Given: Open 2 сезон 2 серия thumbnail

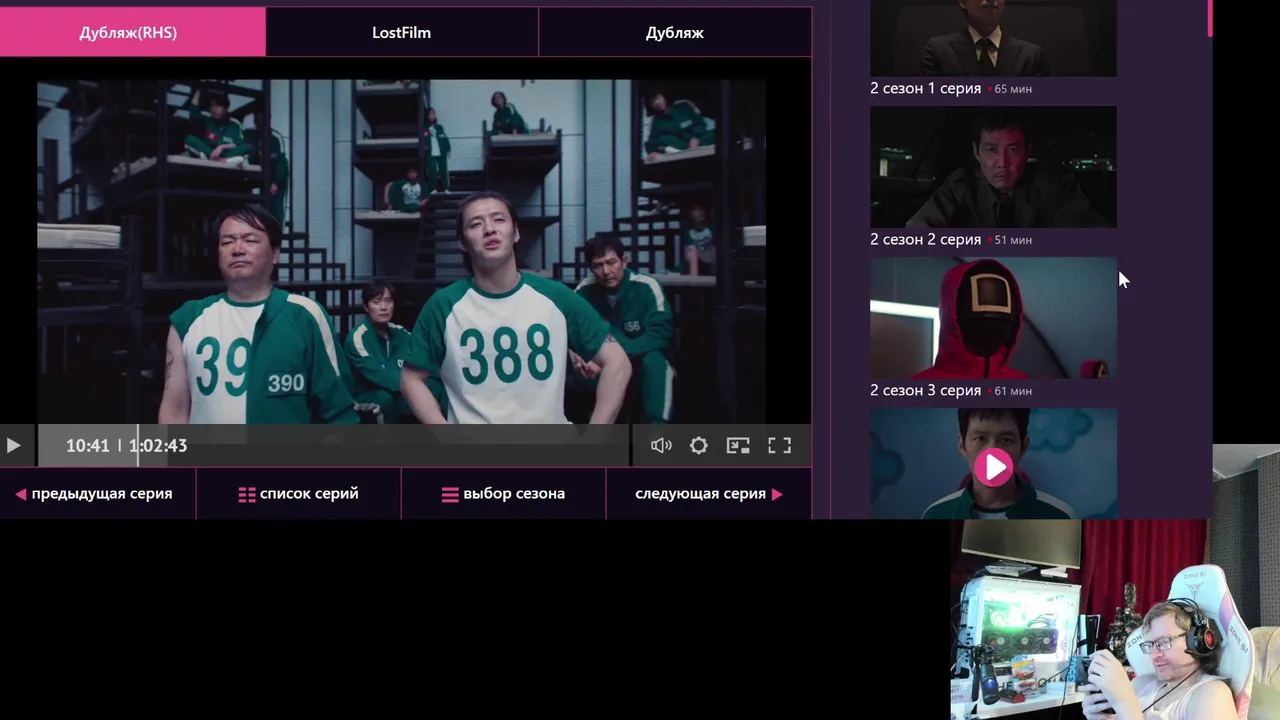Looking at the screenshot, I should click(x=993, y=167).
